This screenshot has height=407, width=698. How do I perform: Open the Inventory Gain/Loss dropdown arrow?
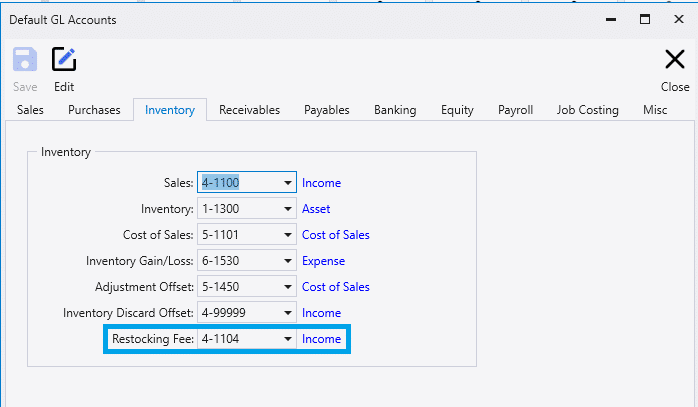tap(288, 261)
